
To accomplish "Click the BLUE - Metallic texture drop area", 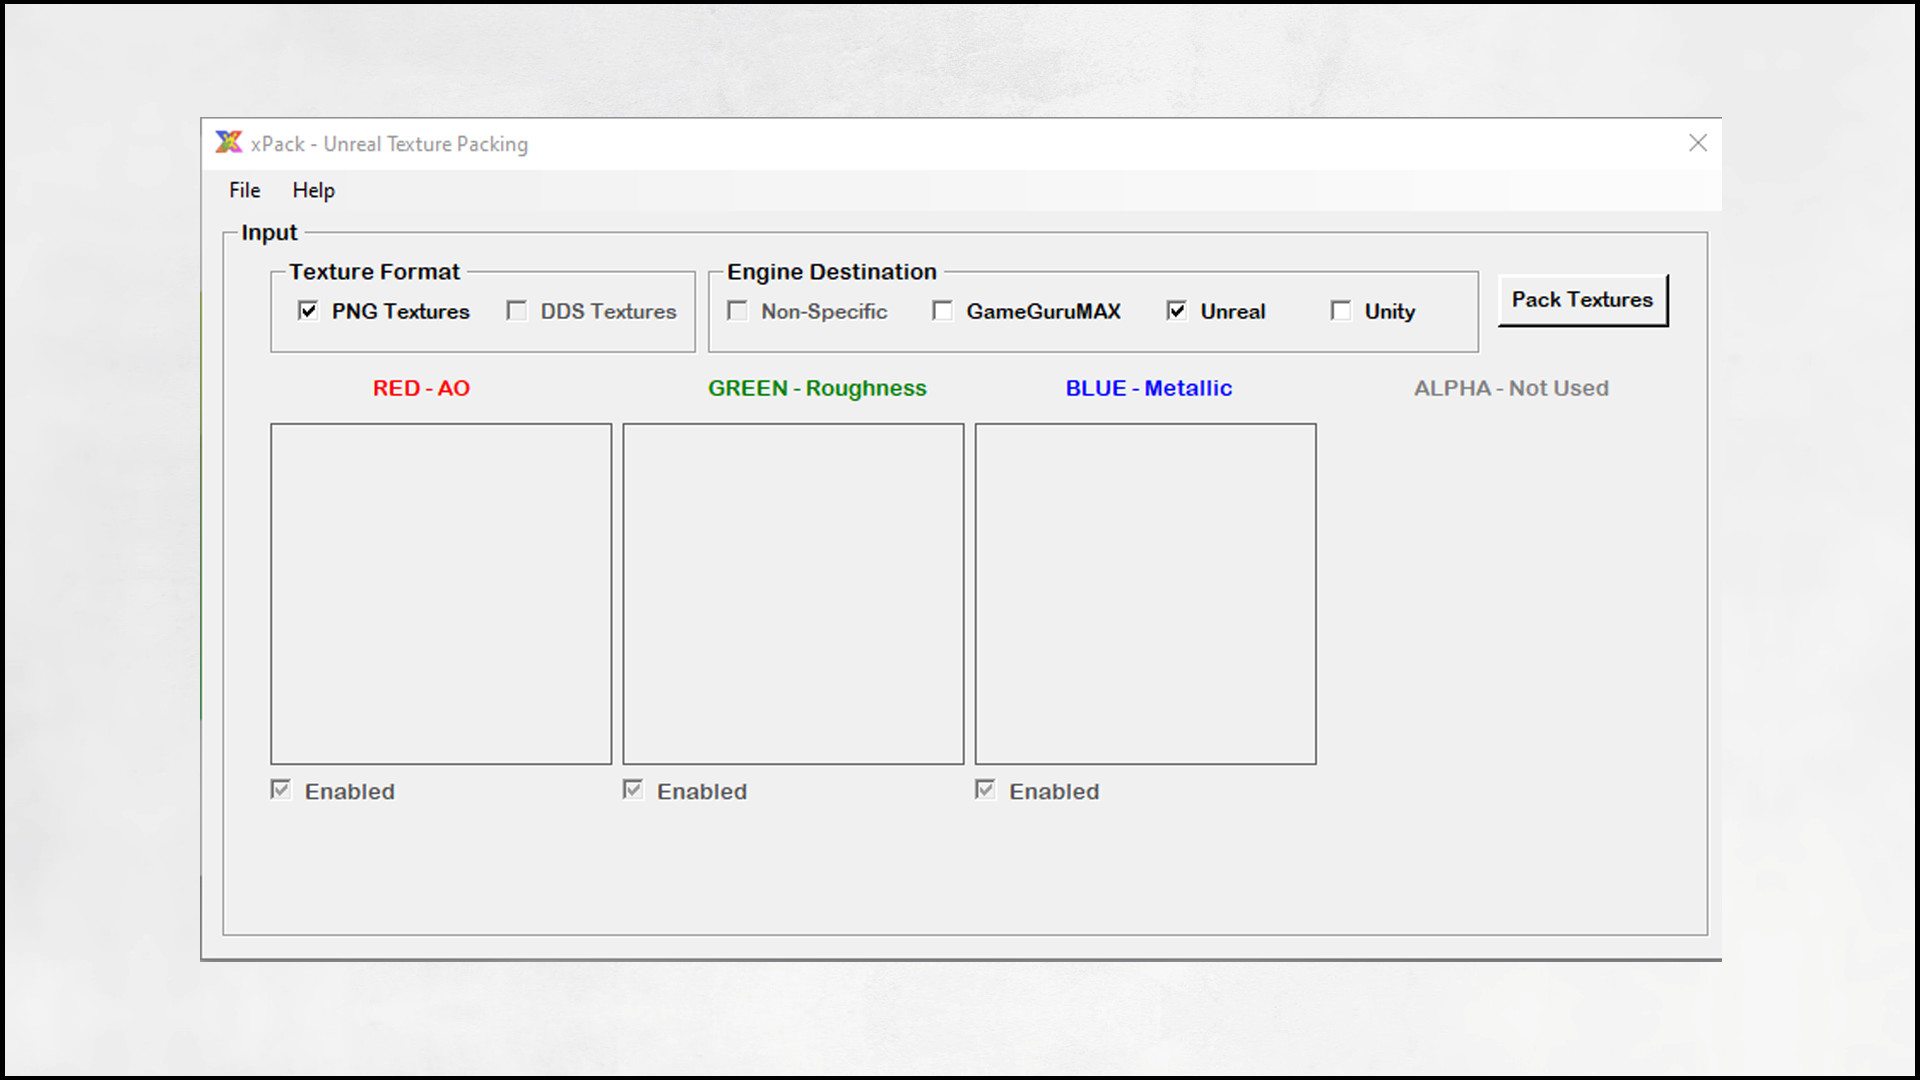I will click(x=1145, y=593).
